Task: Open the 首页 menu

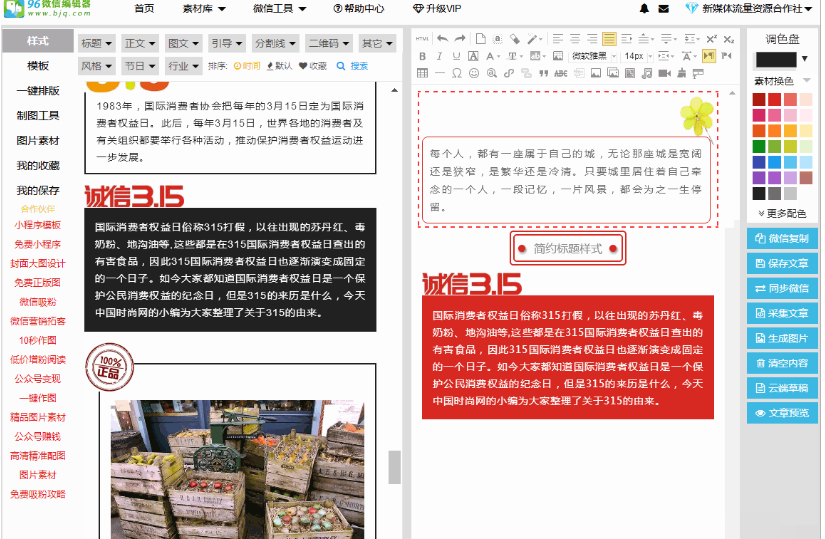Action: (144, 8)
